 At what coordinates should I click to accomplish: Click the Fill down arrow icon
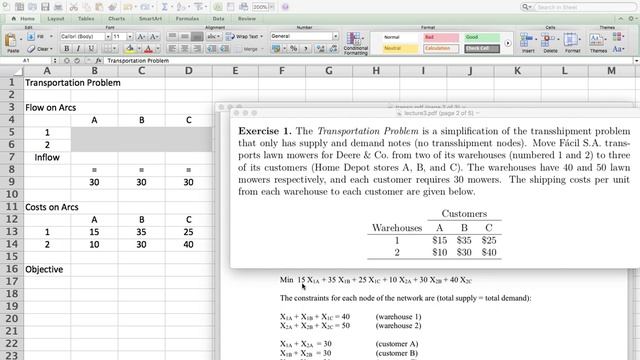tap(31, 37)
